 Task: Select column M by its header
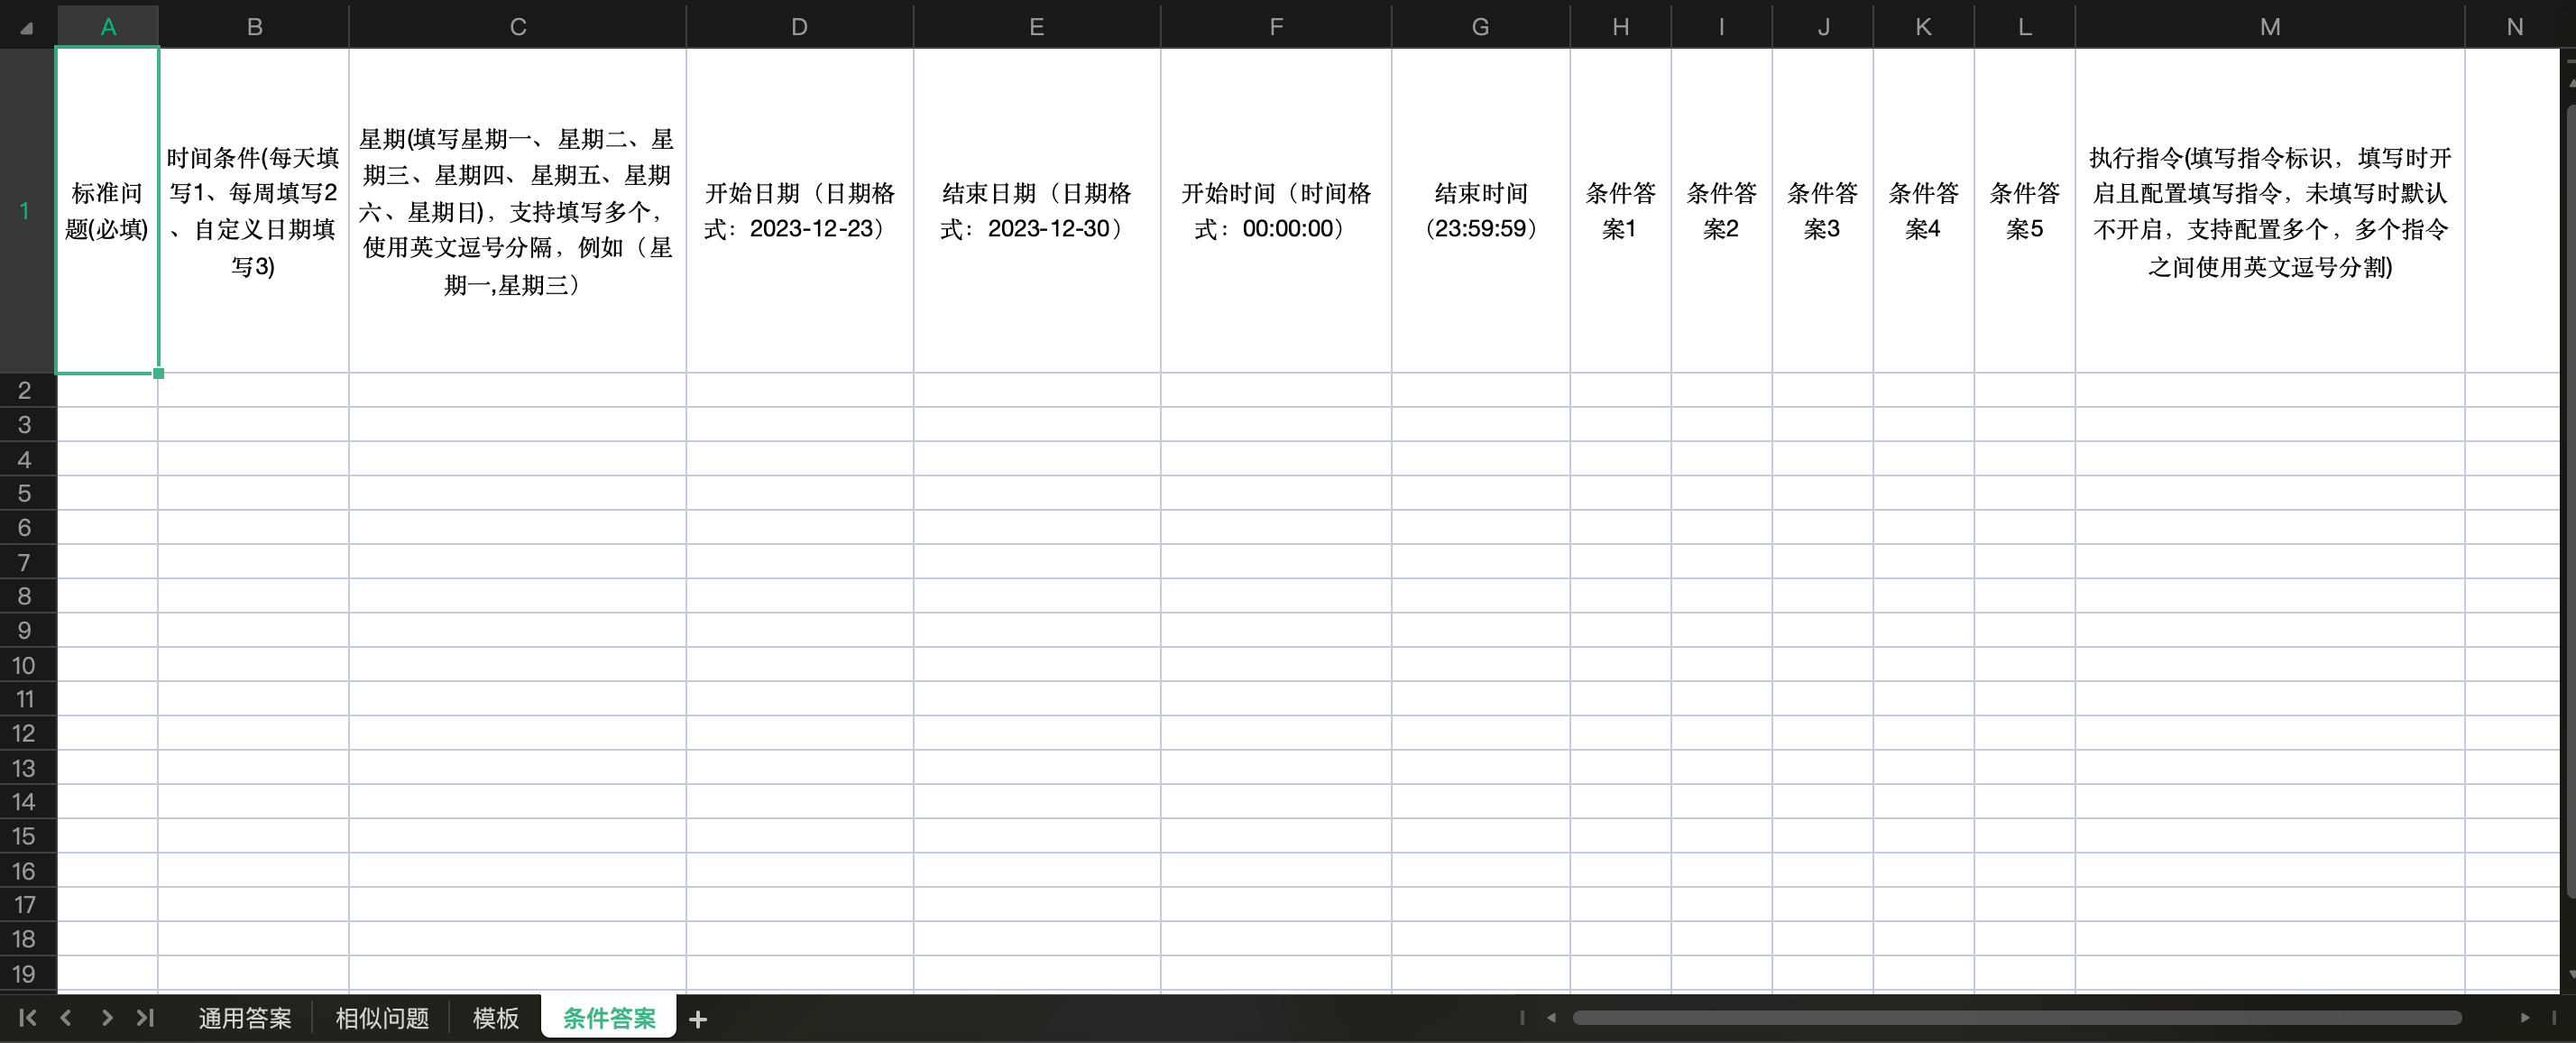click(x=2268, y=26)
